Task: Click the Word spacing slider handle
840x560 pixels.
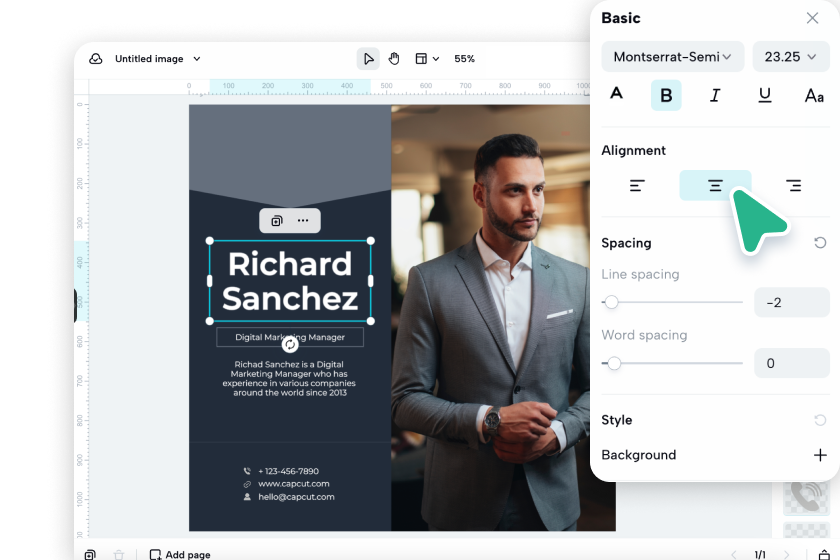Action: (x=614, y=363)
